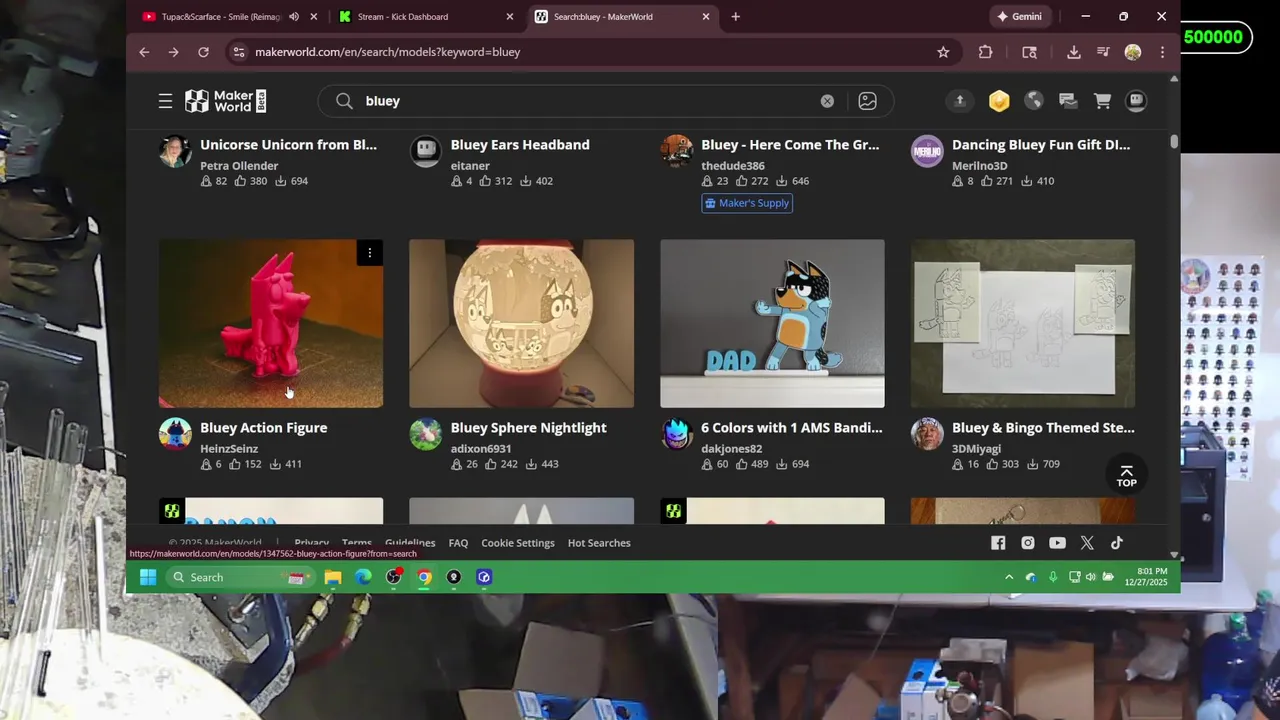This screenshot has width=1280, height=720.
Task: Open the FAQ footer link
Action: point(458,543)
